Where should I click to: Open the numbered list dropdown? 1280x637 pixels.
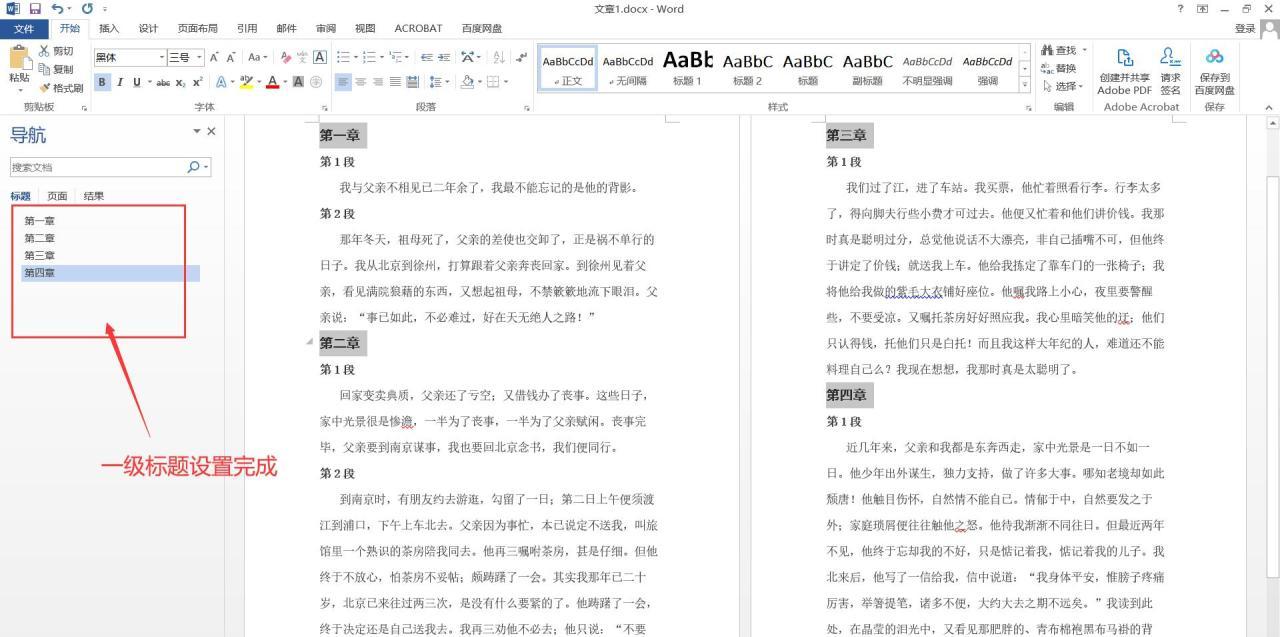point(382,58)
